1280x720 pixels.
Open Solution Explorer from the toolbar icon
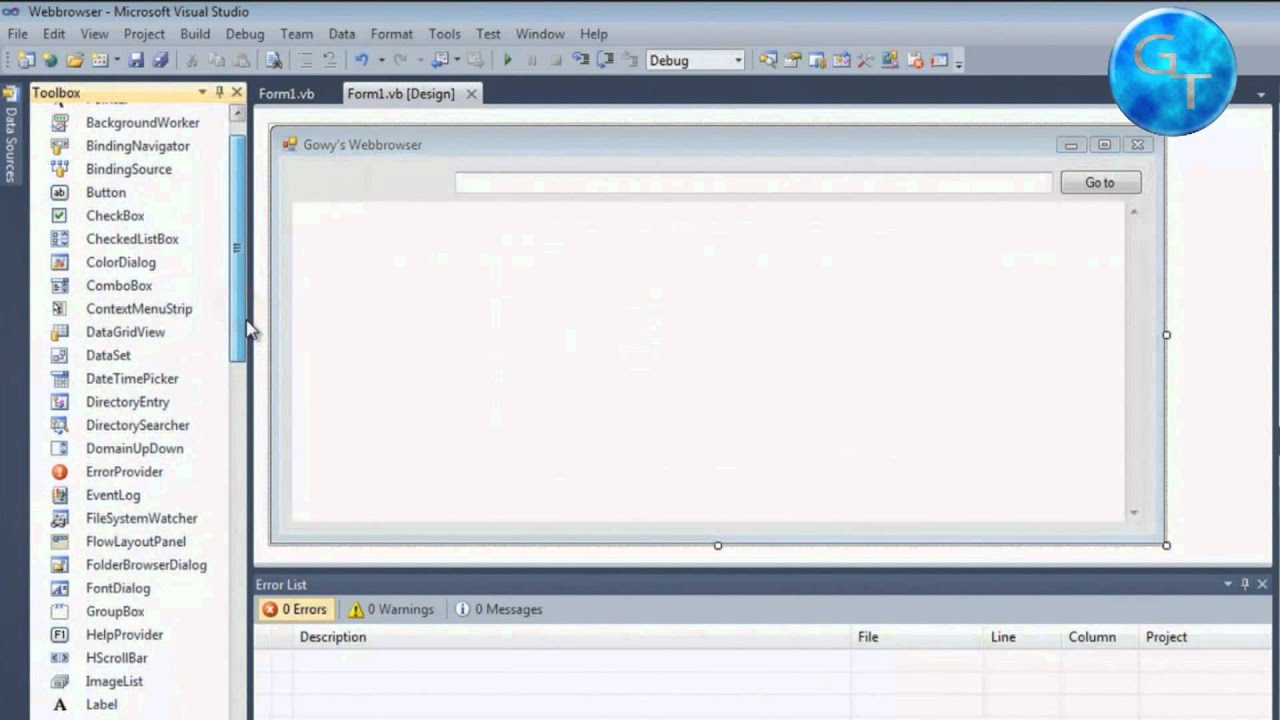(x=768, y=60)
